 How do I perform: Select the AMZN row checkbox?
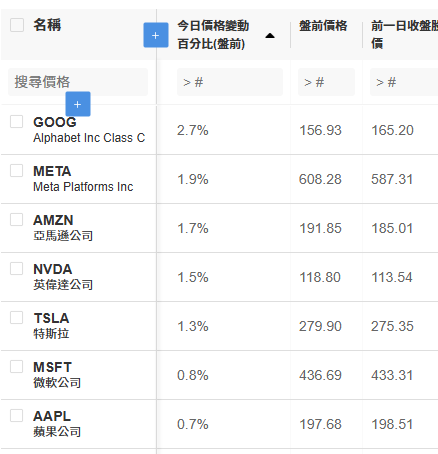(x=17, y=219)
